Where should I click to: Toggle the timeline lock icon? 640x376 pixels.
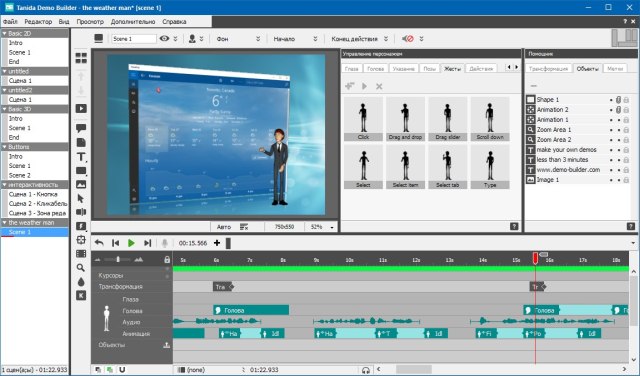click(167, 259)
